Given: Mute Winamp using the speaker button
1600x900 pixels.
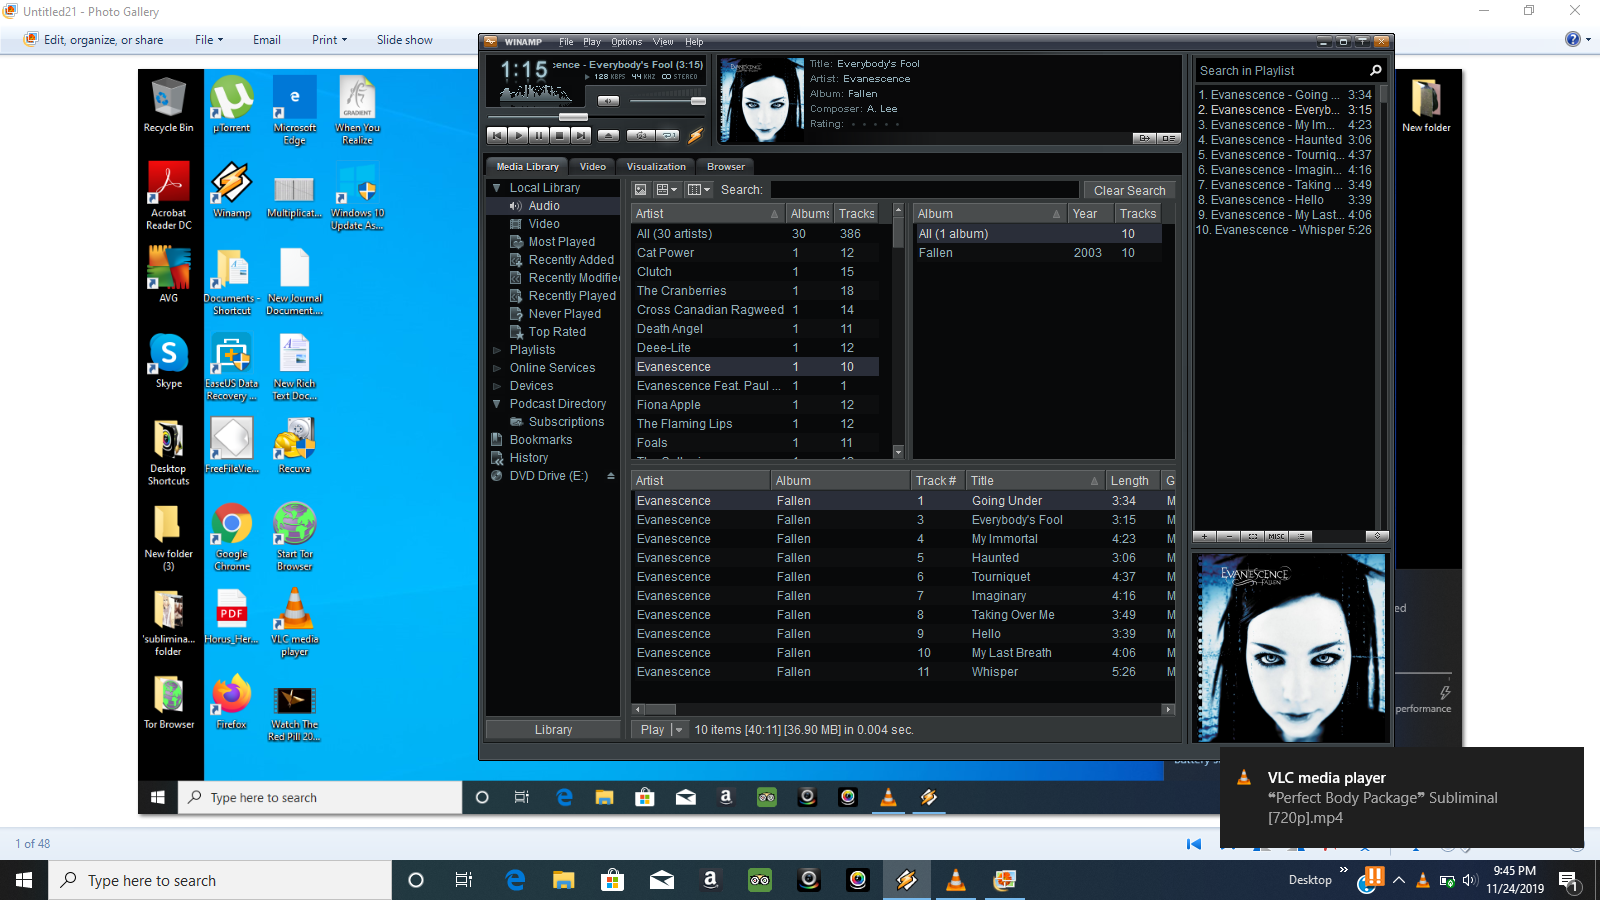Looking at the screenshot, I should point(608,101).
